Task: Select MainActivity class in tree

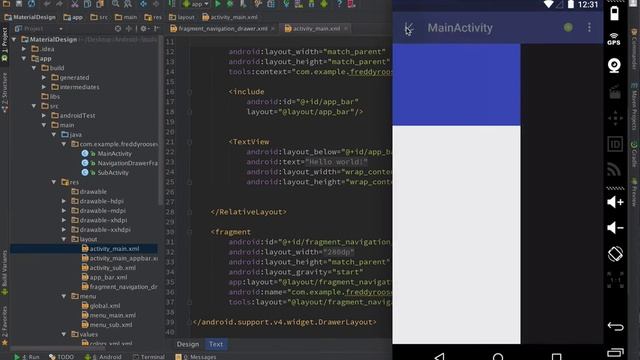Action: tap(107, 154)
